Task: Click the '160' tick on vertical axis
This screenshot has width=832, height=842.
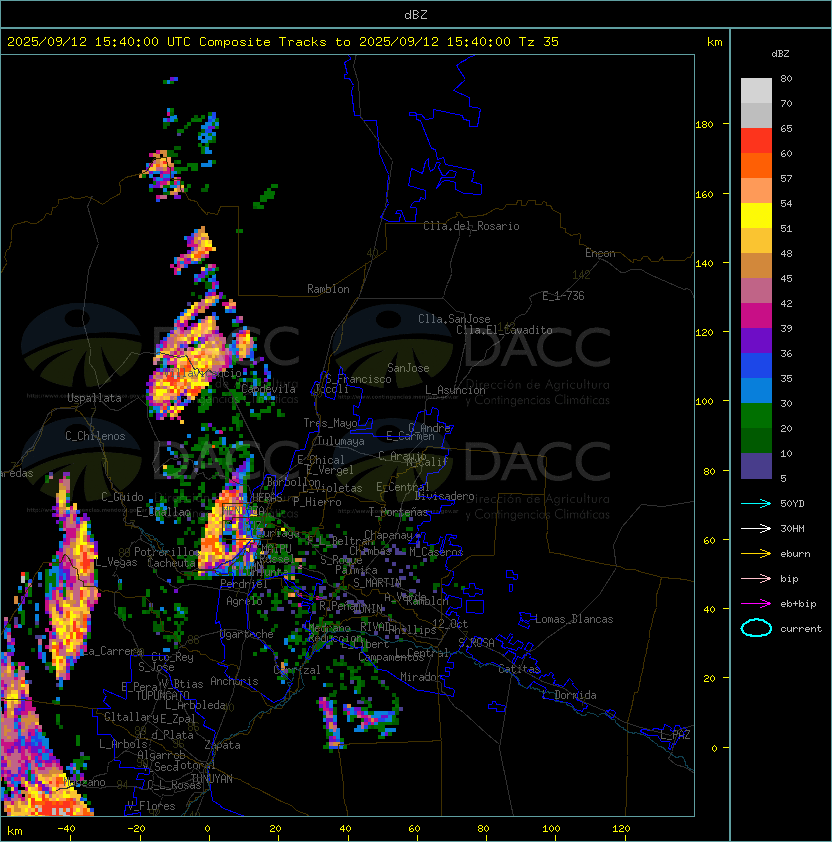Action: (704, 194)
